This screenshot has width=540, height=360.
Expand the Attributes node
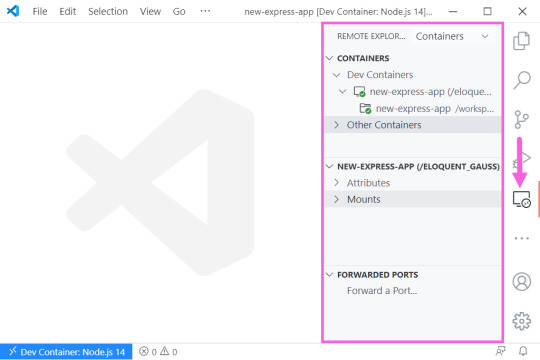[336, 183]
